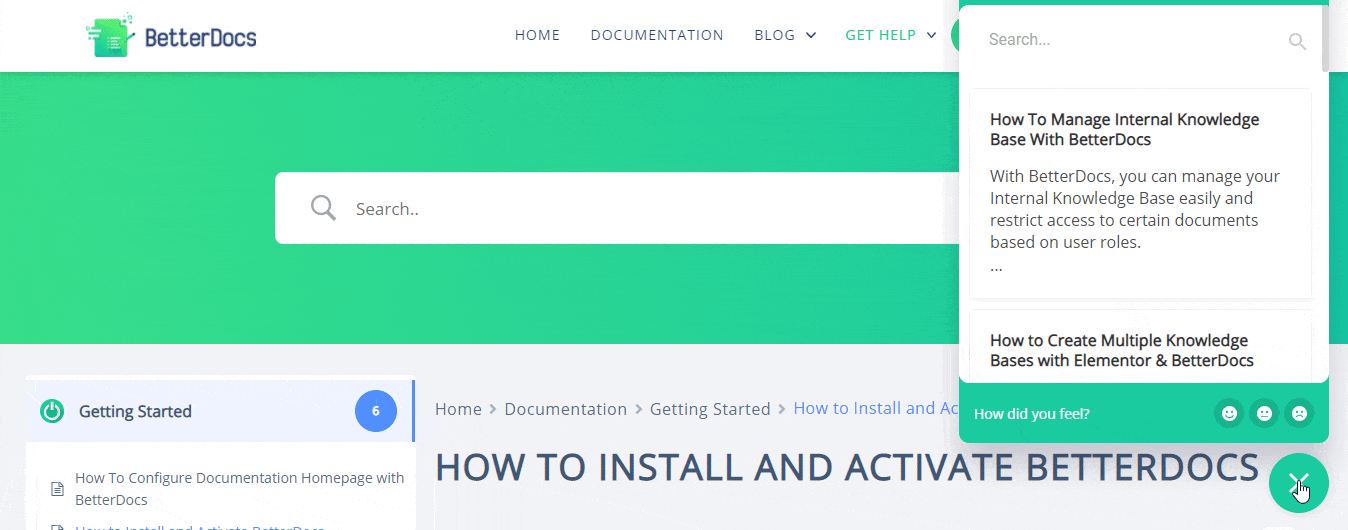The width and height of the screenshot is (1348, 530).
Task: Open the GET HELP dropdown chevron
Action: click(x=931, y=36)
